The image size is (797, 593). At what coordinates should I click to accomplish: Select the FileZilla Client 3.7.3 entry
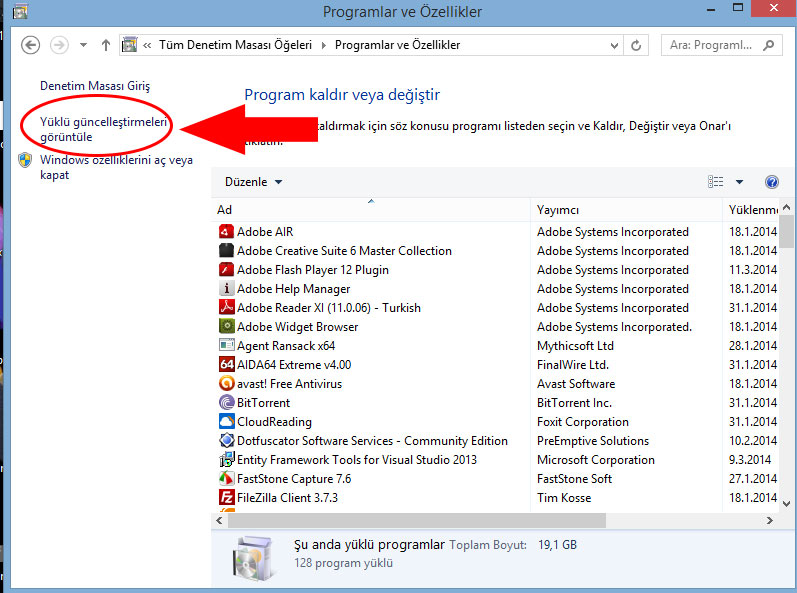287,498
